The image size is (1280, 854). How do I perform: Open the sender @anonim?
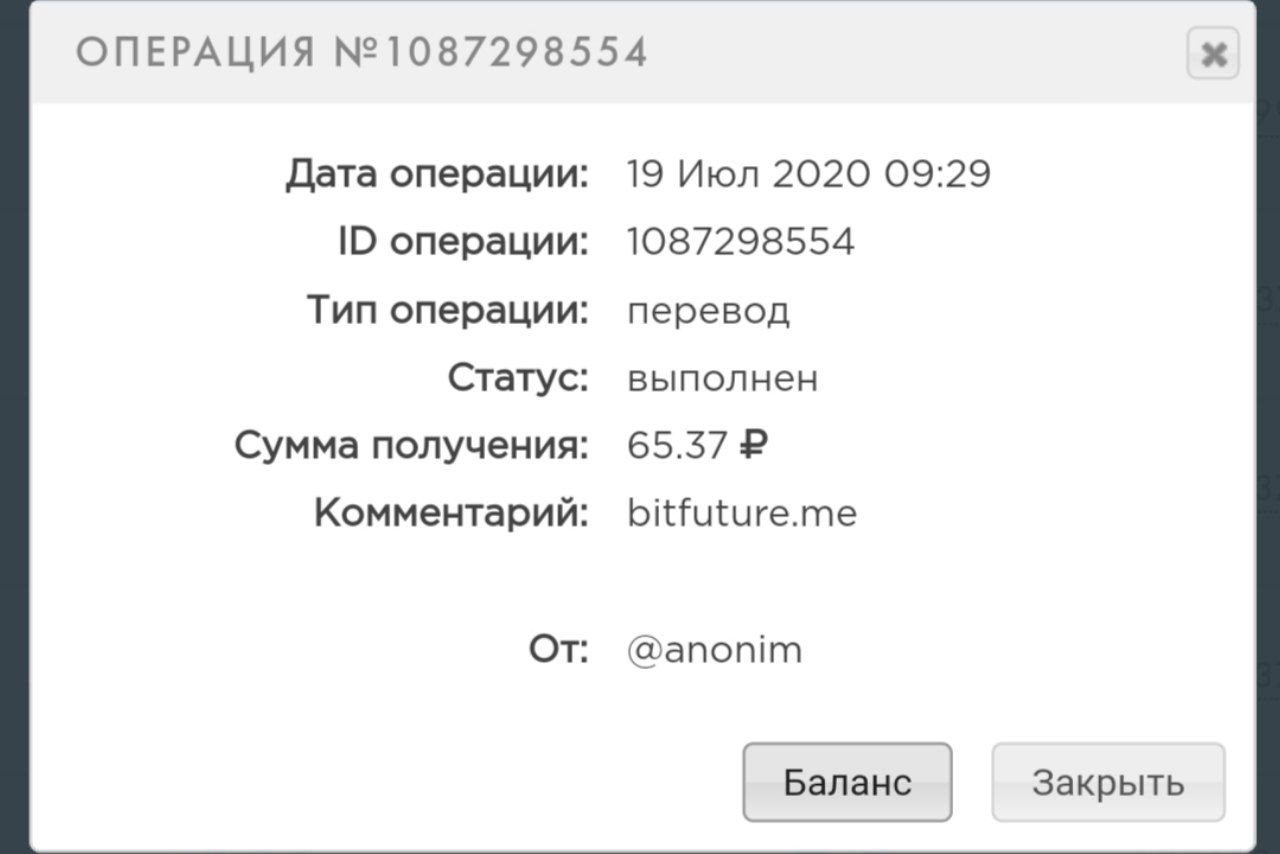(714, 650)
